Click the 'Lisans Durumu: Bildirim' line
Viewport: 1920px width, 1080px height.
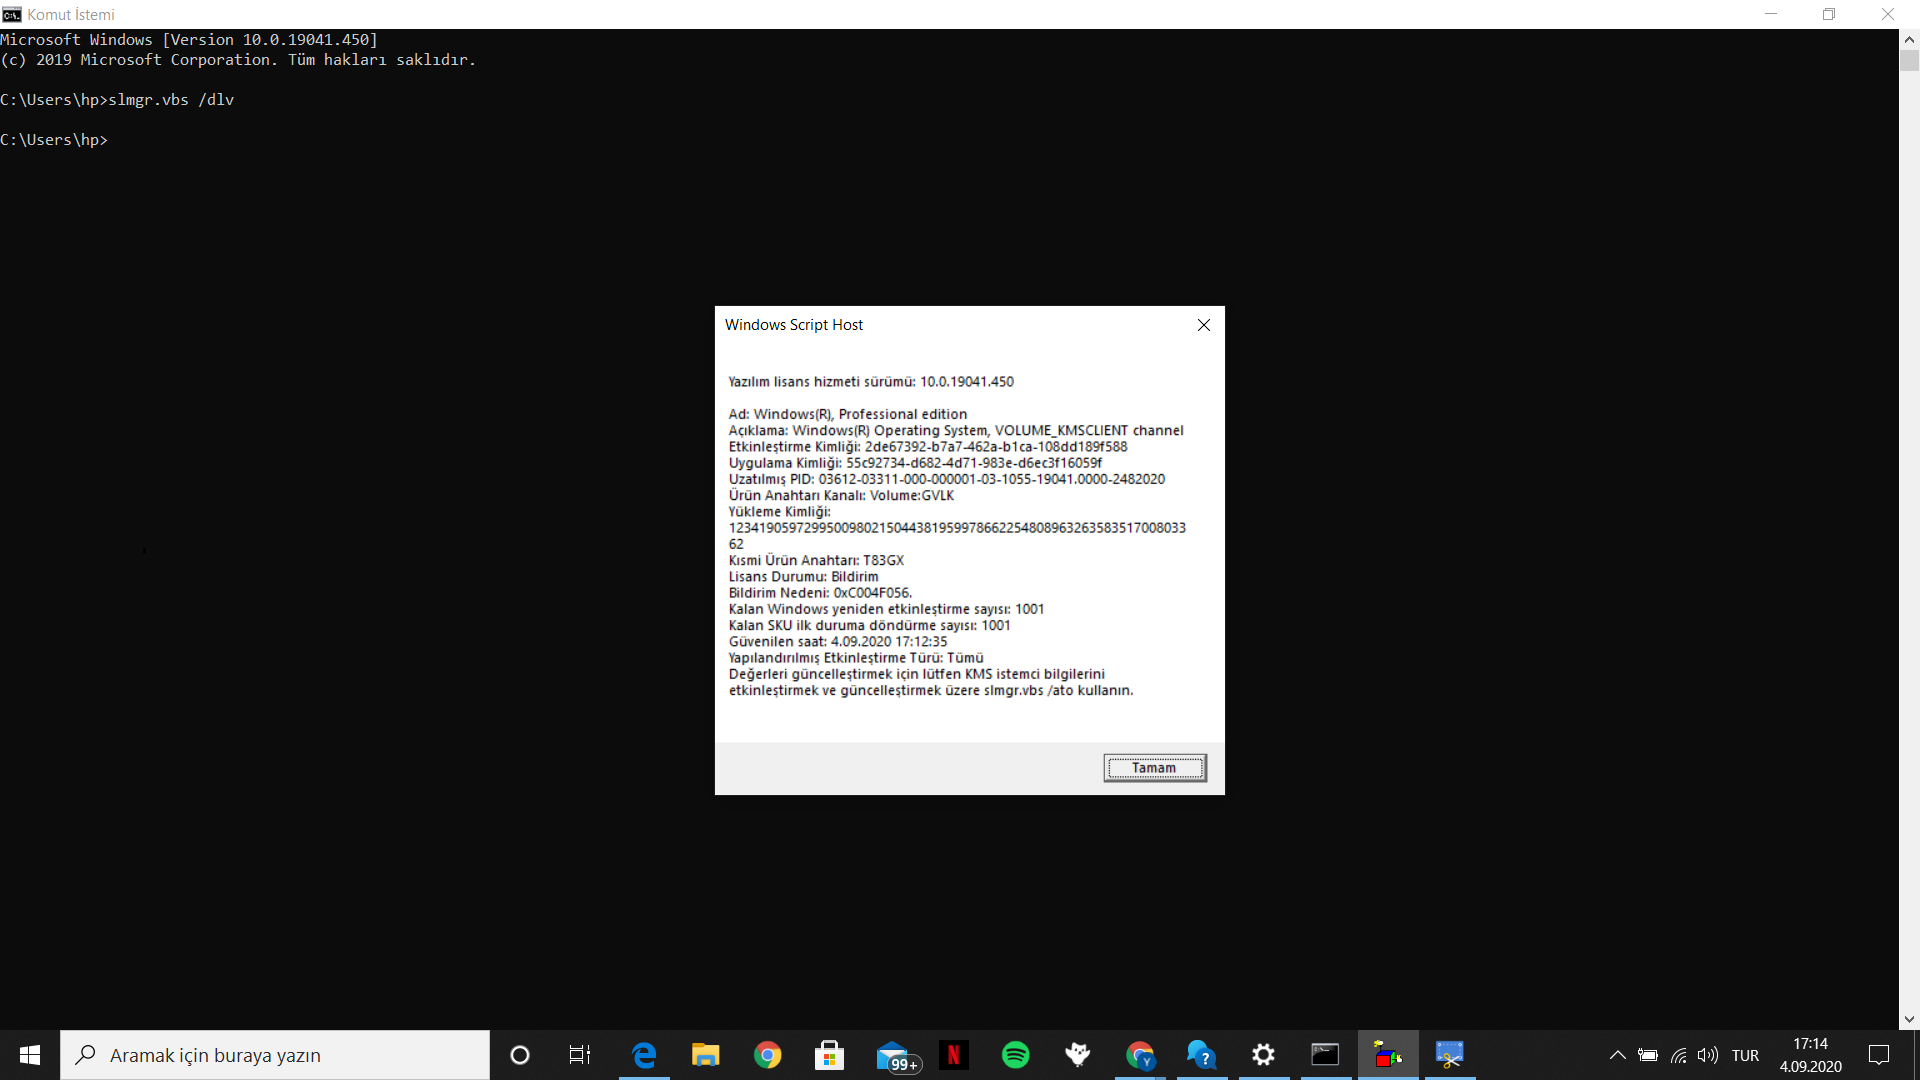(803, 577)
